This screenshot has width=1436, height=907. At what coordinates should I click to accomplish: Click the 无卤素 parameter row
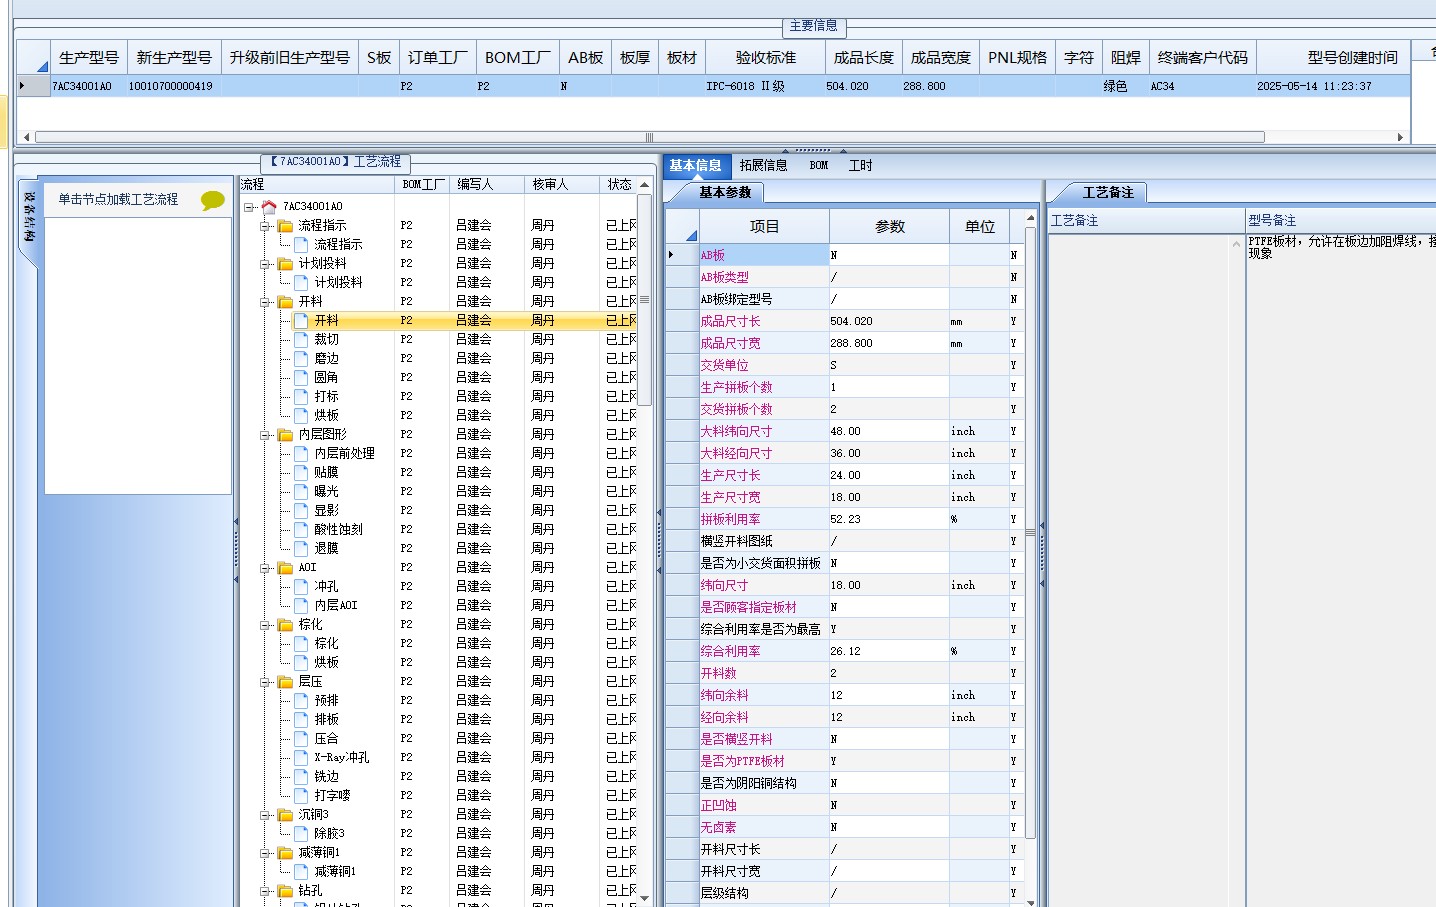tap(847, 828)
